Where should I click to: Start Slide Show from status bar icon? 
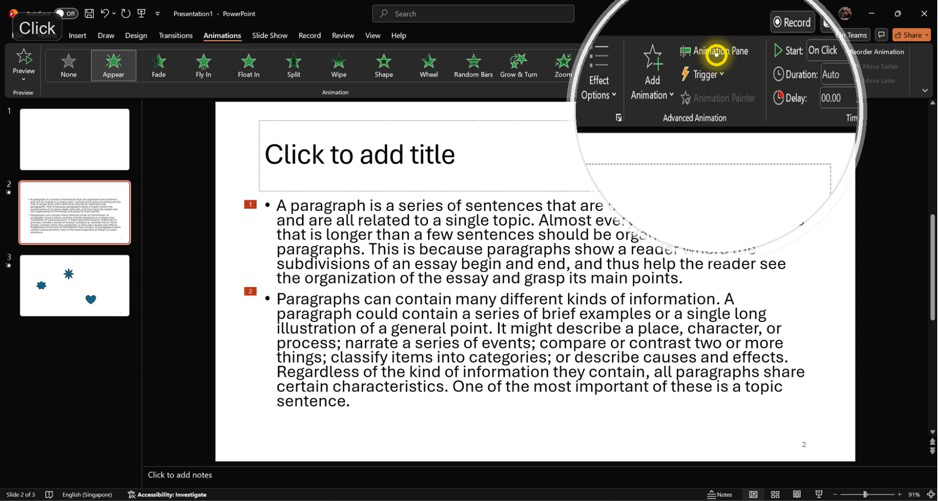click(x=817, y=494)
